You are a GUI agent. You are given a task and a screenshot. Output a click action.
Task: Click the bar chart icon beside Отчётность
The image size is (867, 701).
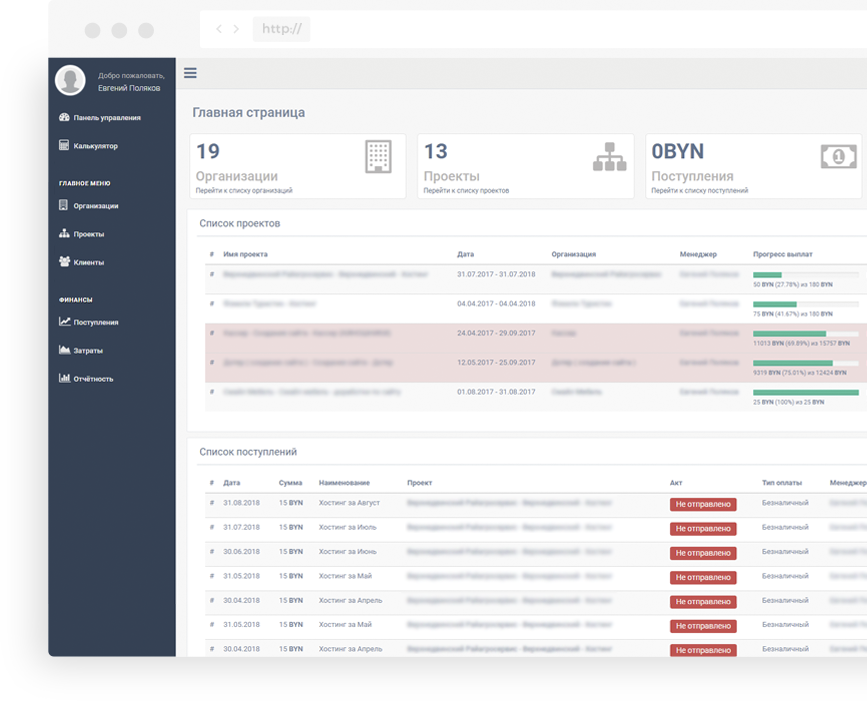[64, 378]
